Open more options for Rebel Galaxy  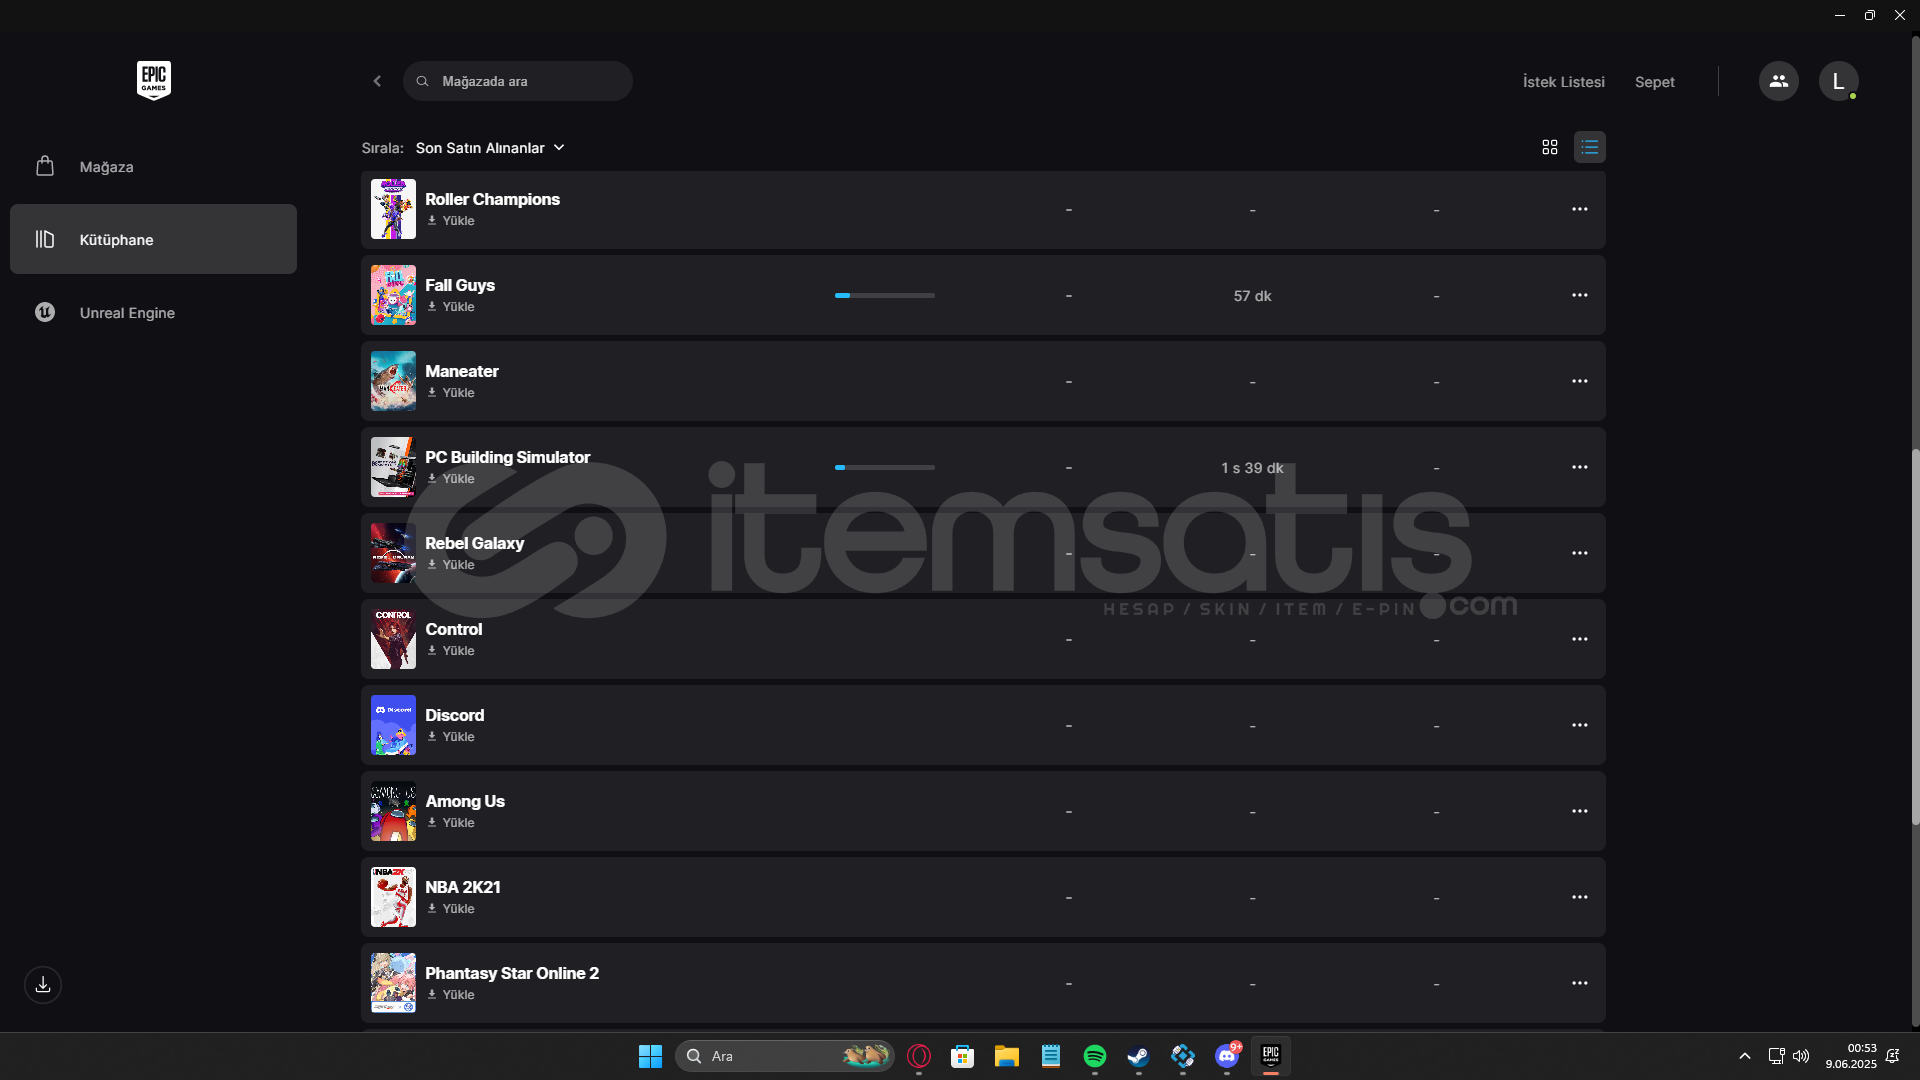point(1579,553)
